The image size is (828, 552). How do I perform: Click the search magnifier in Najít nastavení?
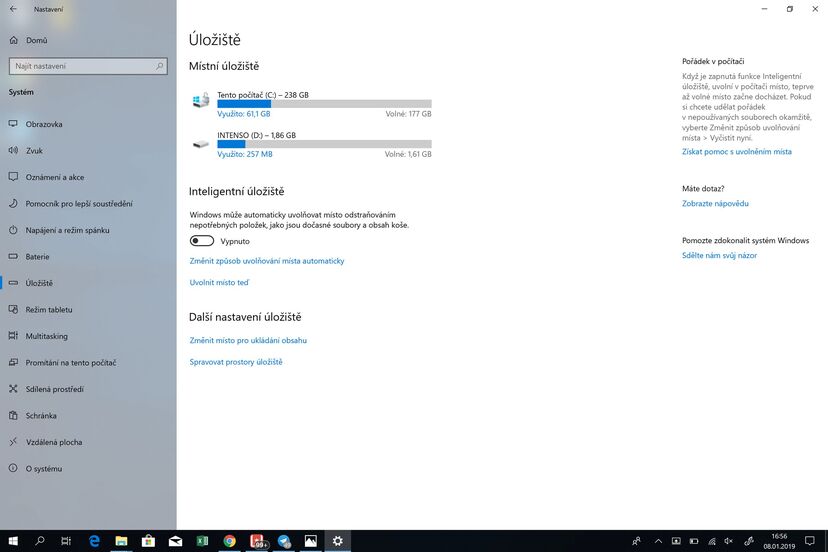159,66
